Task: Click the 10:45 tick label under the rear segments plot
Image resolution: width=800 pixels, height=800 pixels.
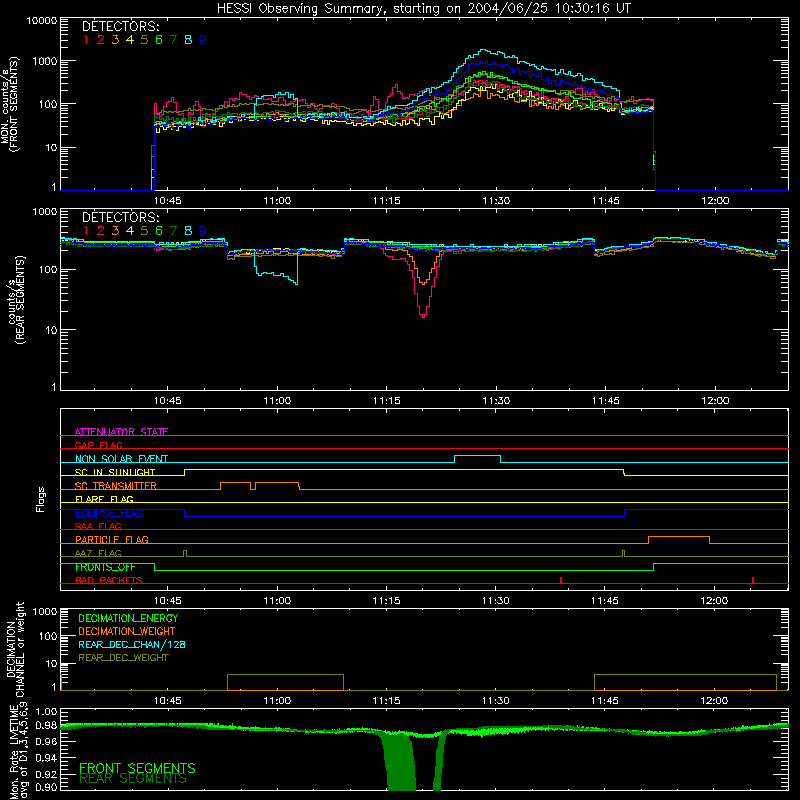Action: (167, 401)
